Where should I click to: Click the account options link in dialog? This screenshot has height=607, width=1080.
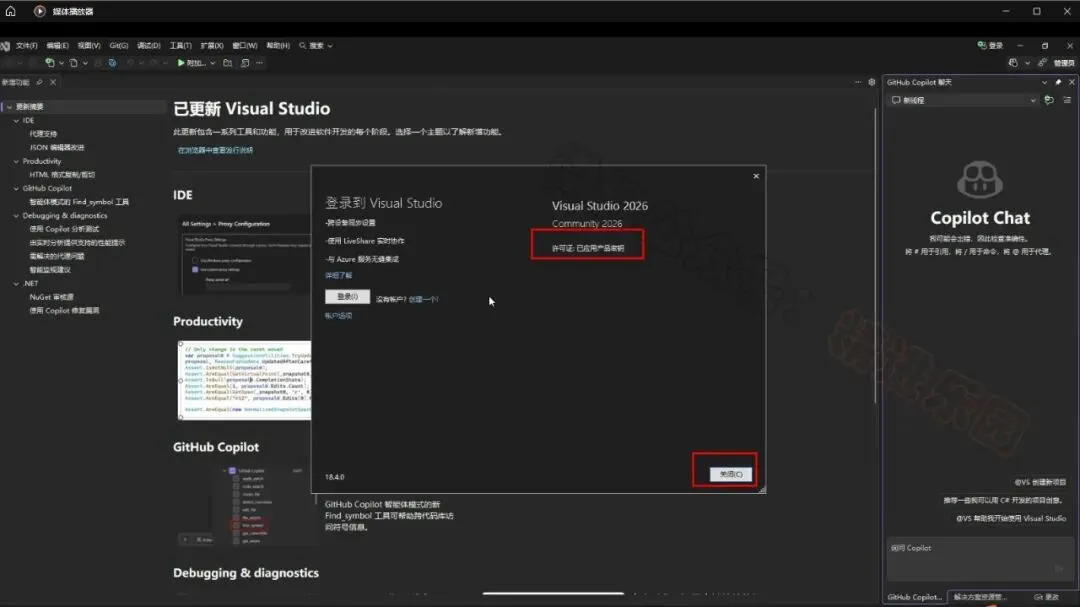click(x=338, y=316)
